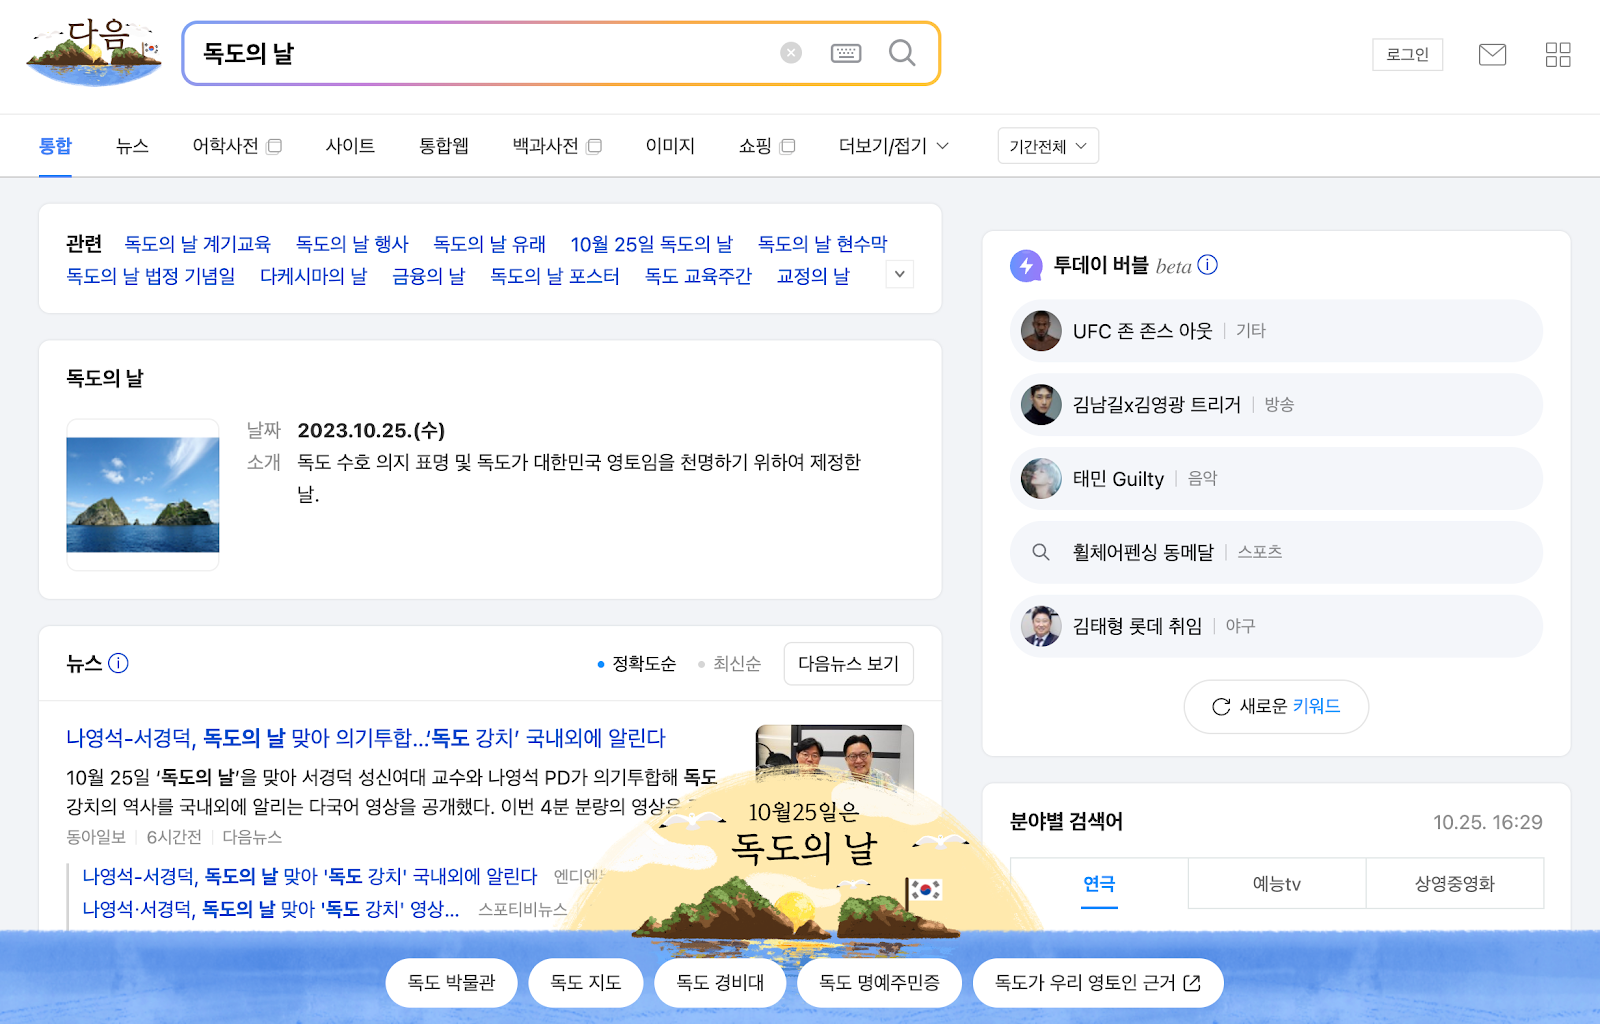Image resolution: width=1600 pixels, height=1024 pixels.
Task: Click the UFC 존 존스 profile thumbnail
Action: pos(1041,331)
